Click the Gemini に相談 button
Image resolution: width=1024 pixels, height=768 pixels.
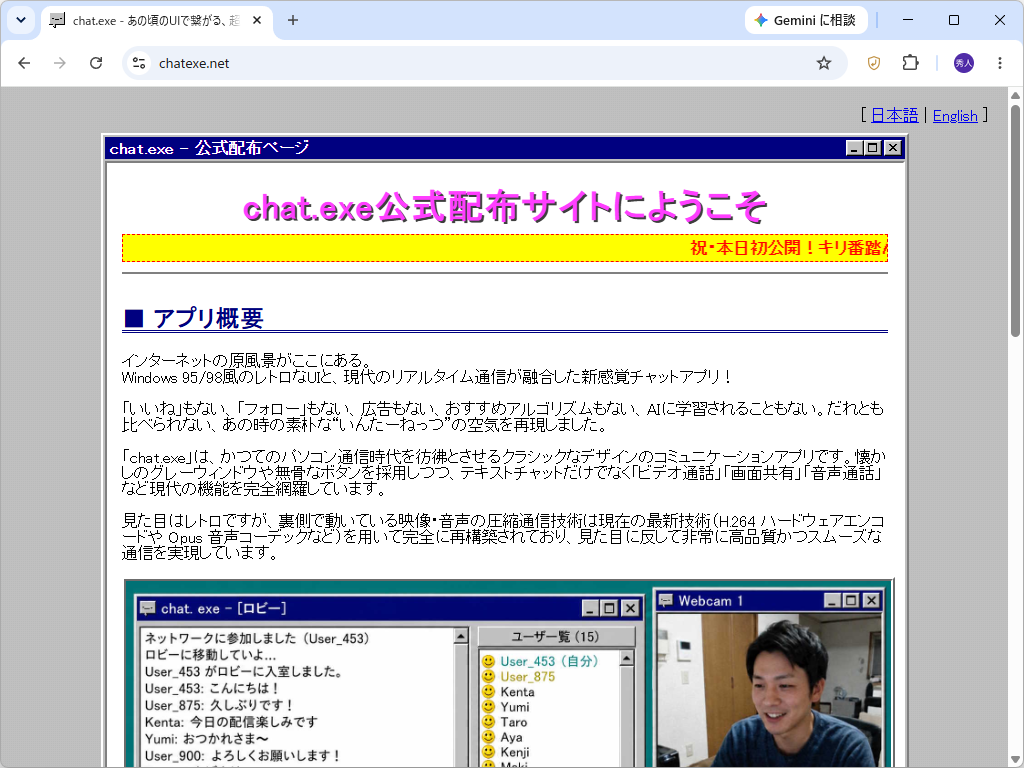pyautogui.click(x=806, y=20)
